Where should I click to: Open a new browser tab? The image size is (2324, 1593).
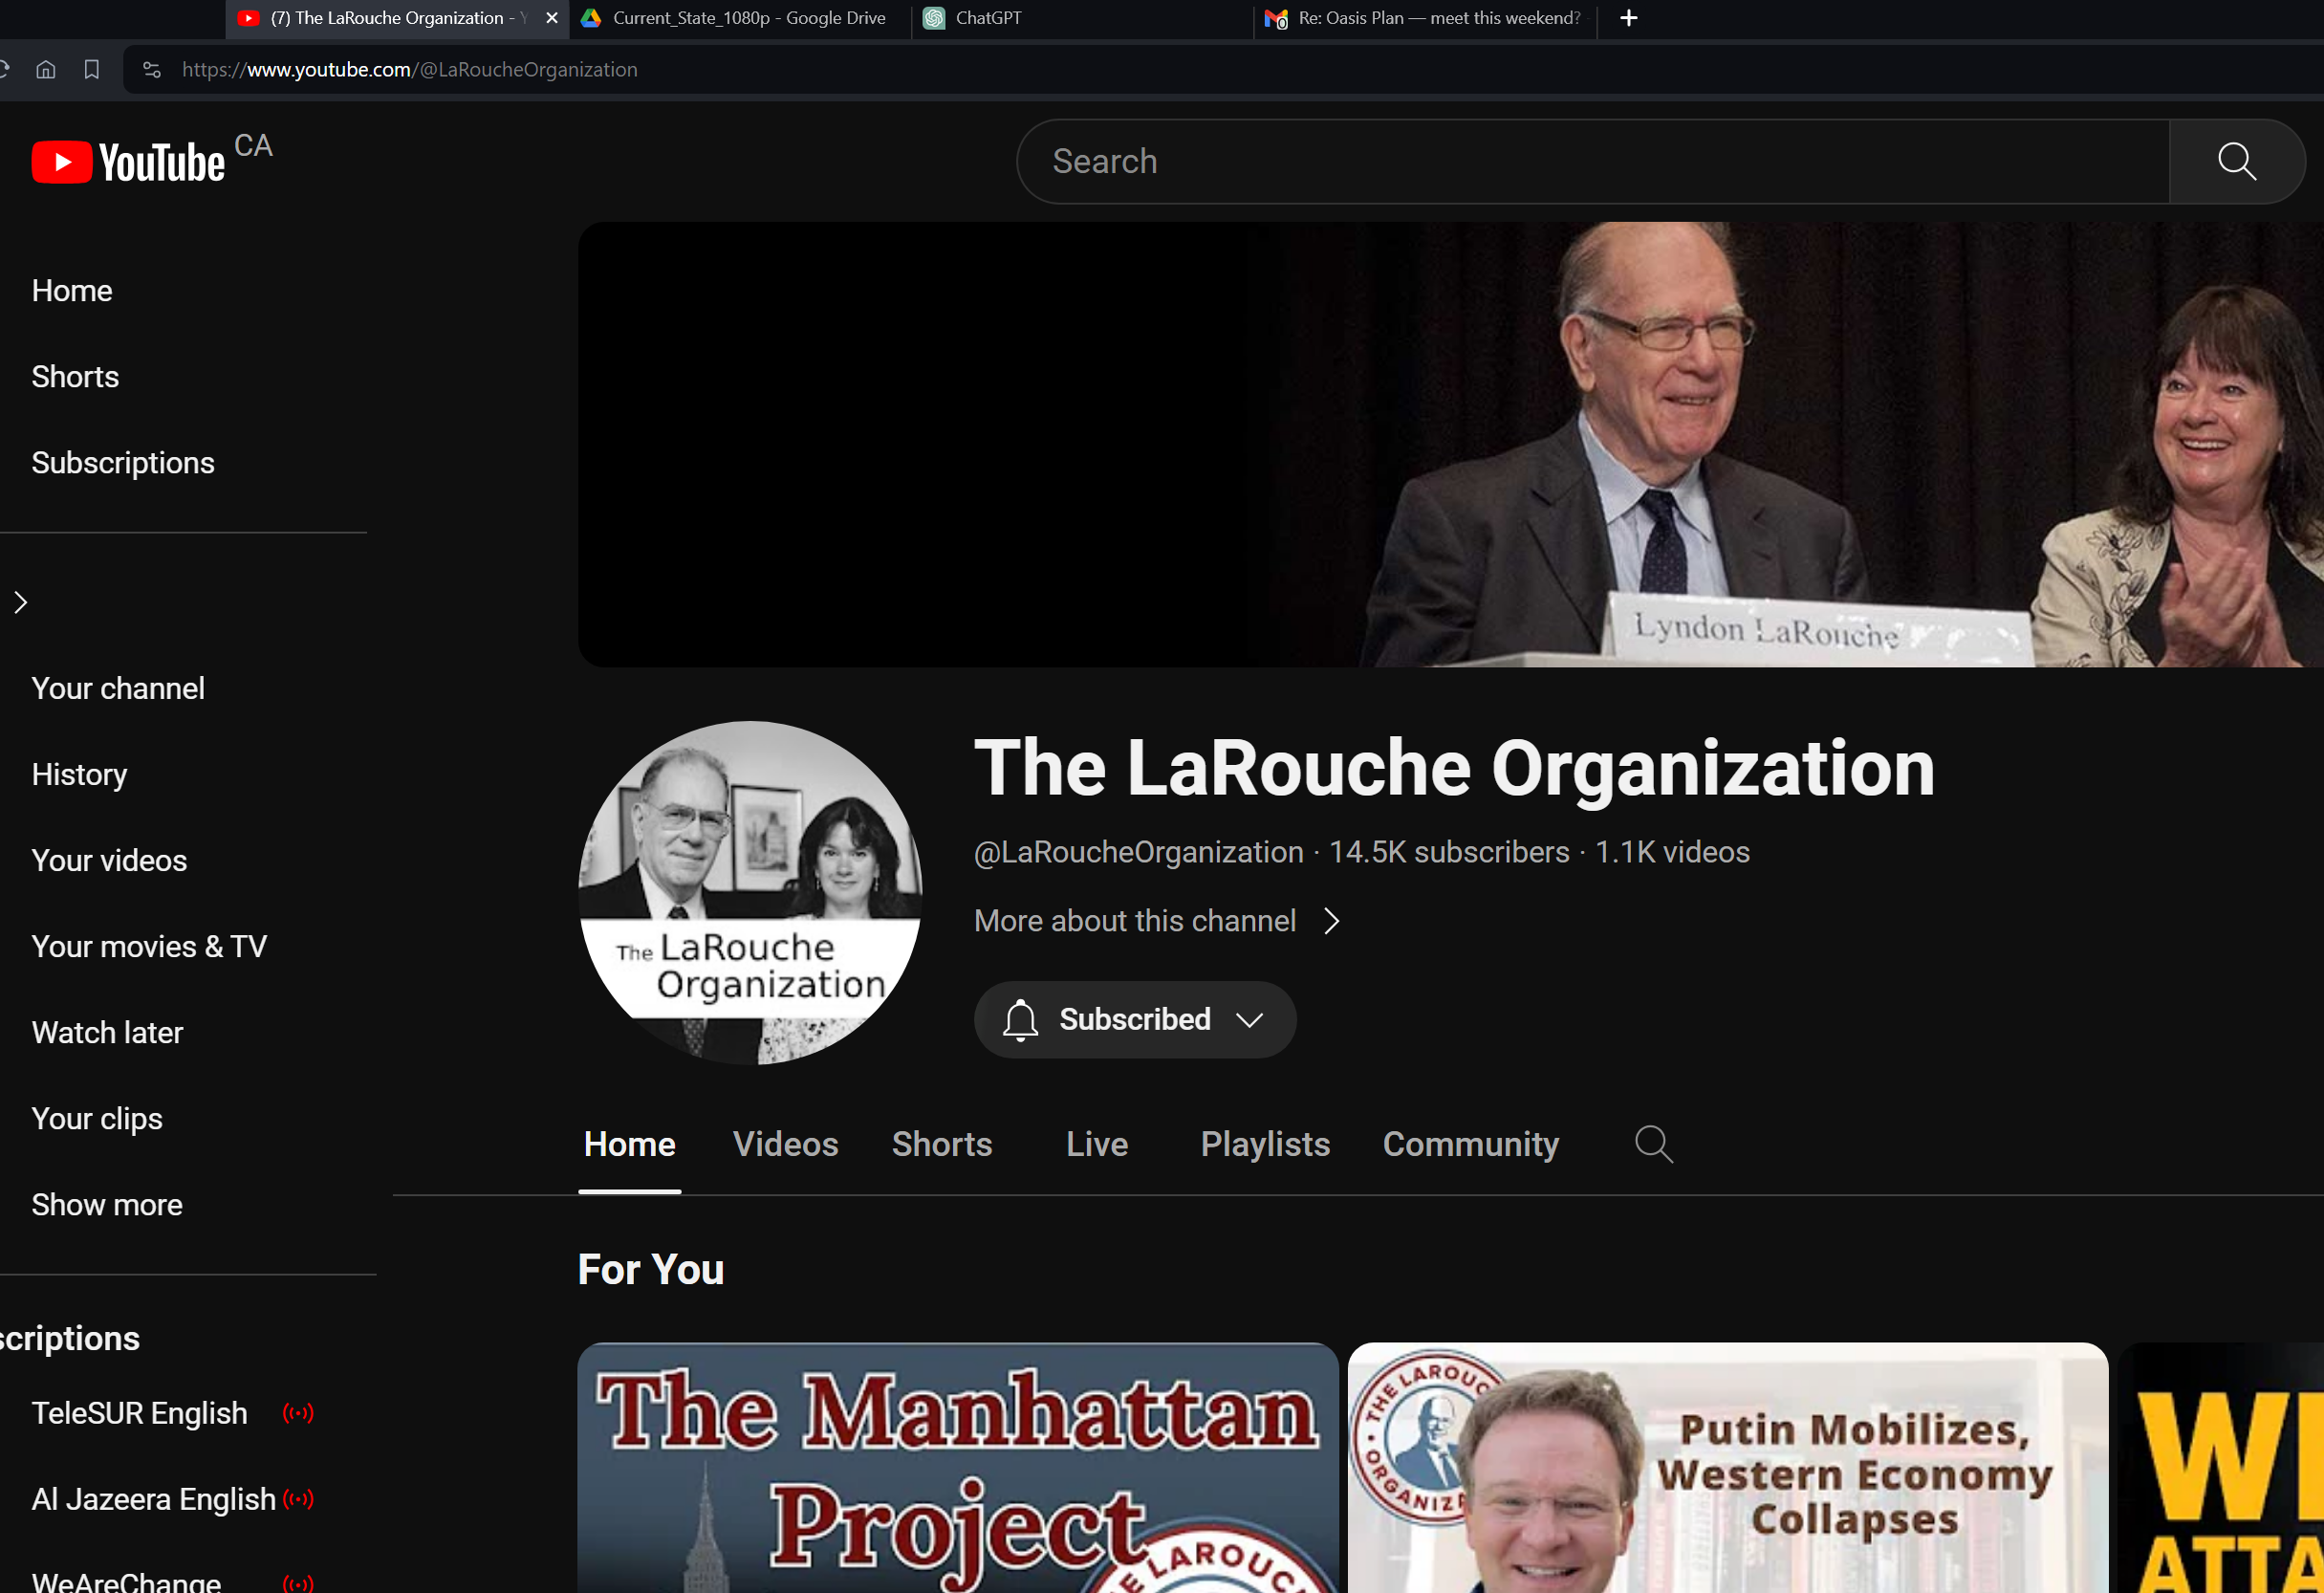pos(1628,18)
